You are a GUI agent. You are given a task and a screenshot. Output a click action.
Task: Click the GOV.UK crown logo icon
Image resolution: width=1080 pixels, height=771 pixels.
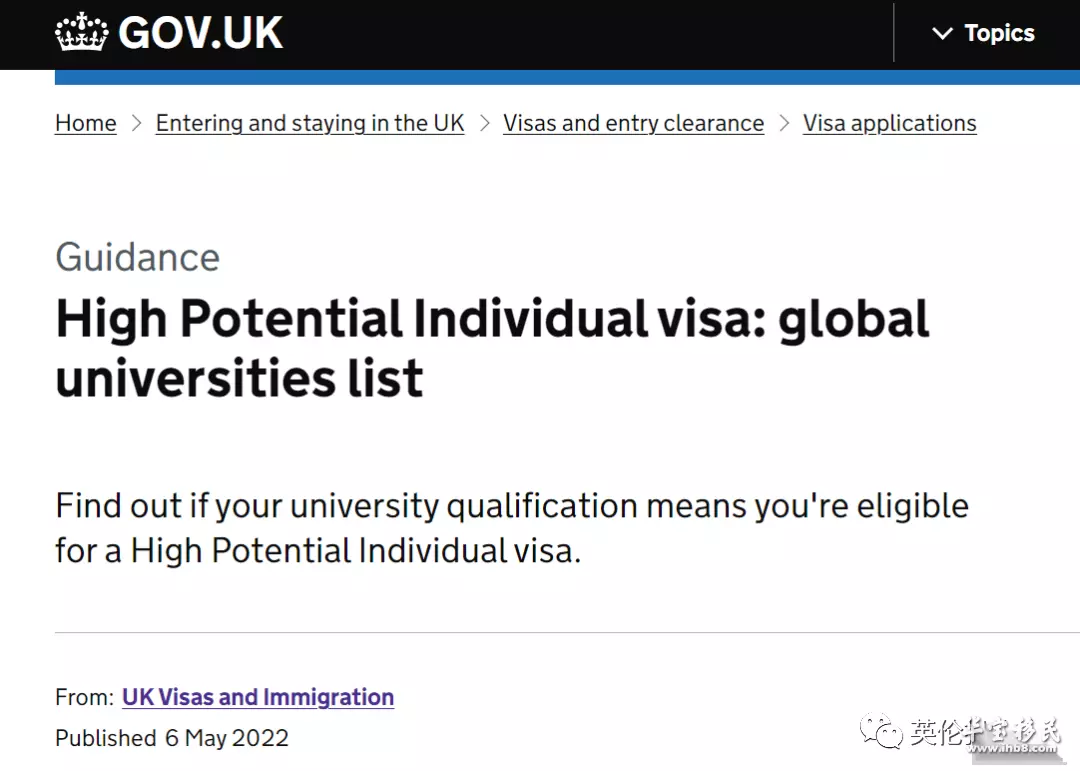pos(82,33)
